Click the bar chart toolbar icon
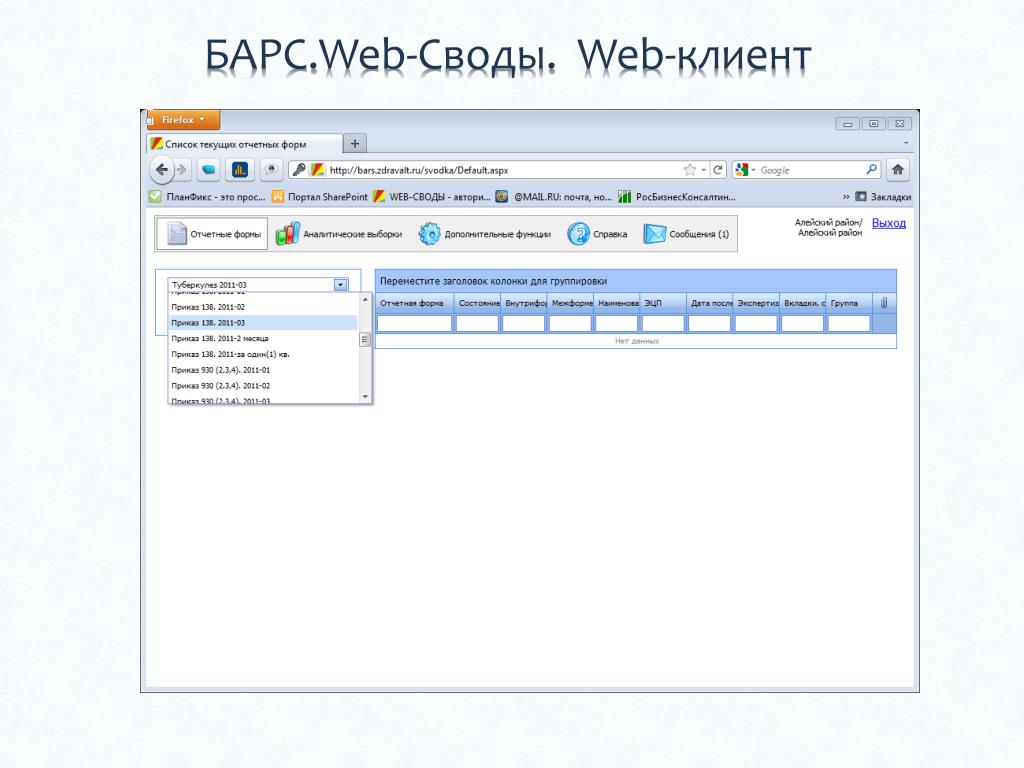Screen dimensions: 1024x768 tap(240, 170)
